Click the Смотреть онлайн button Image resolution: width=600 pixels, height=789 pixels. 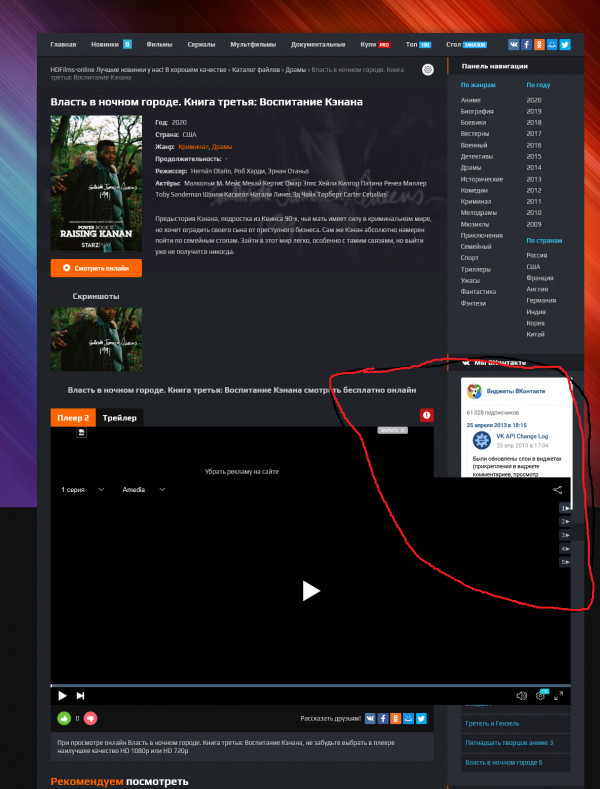96,268
